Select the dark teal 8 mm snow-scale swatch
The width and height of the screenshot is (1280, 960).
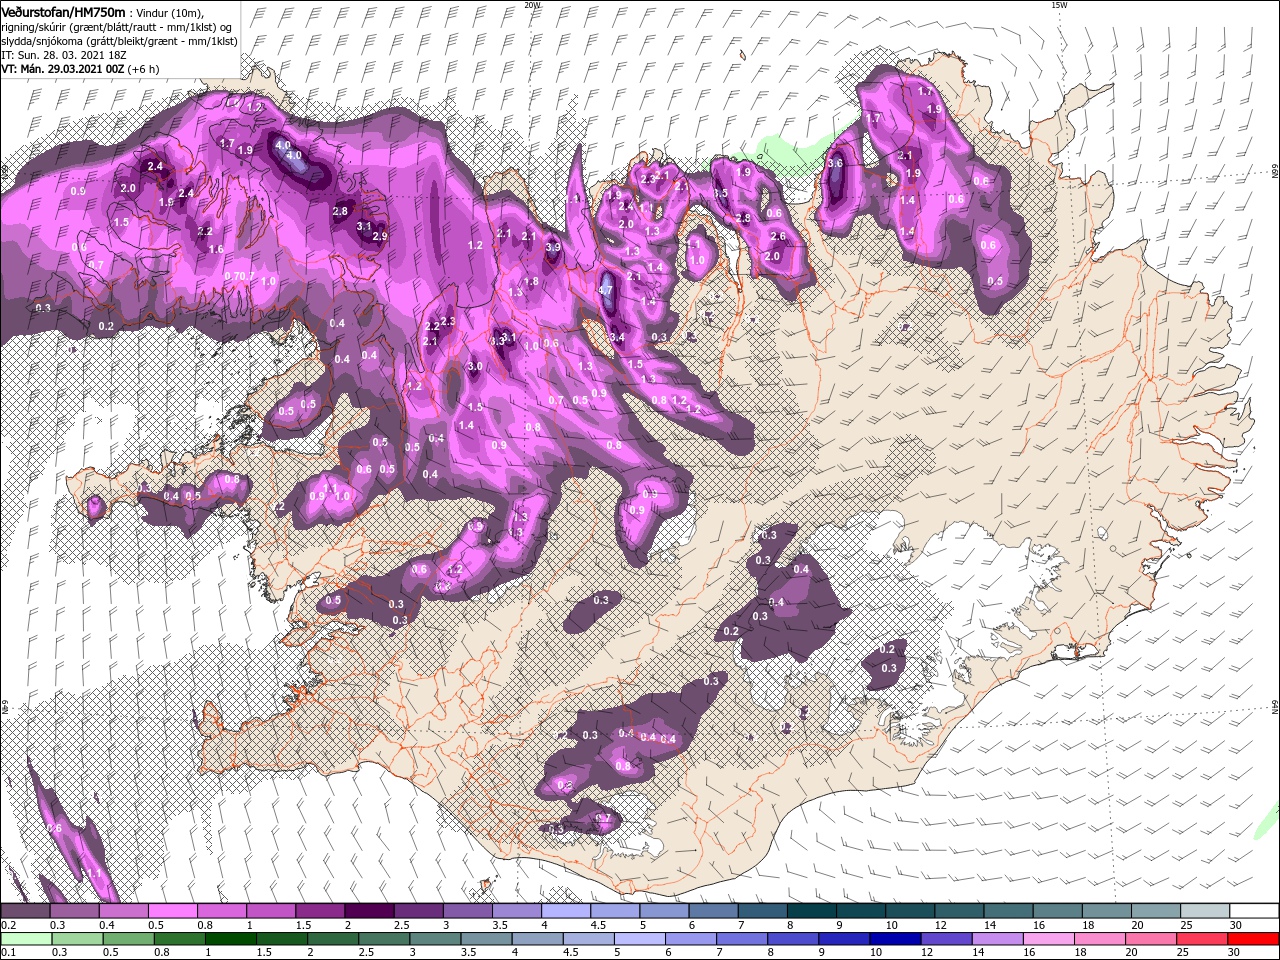[x=811, y=911]
